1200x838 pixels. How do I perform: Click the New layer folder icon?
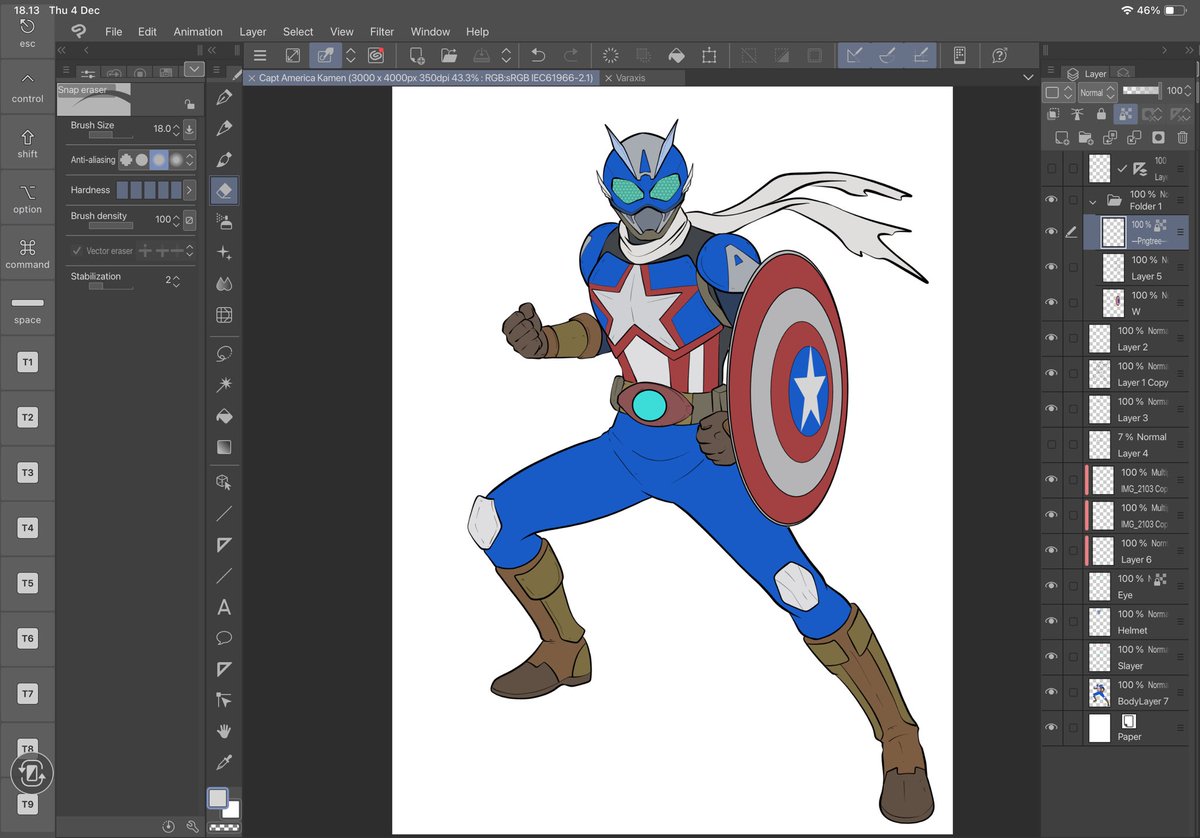coord(1086,137)
